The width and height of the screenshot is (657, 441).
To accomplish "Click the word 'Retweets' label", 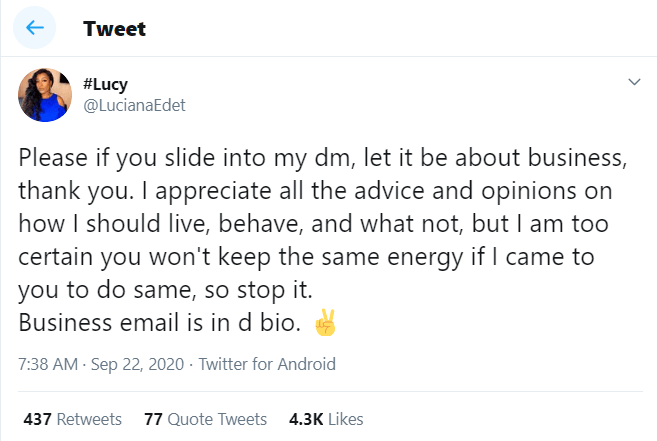I will pyautogui.click(x=88, y=418).
